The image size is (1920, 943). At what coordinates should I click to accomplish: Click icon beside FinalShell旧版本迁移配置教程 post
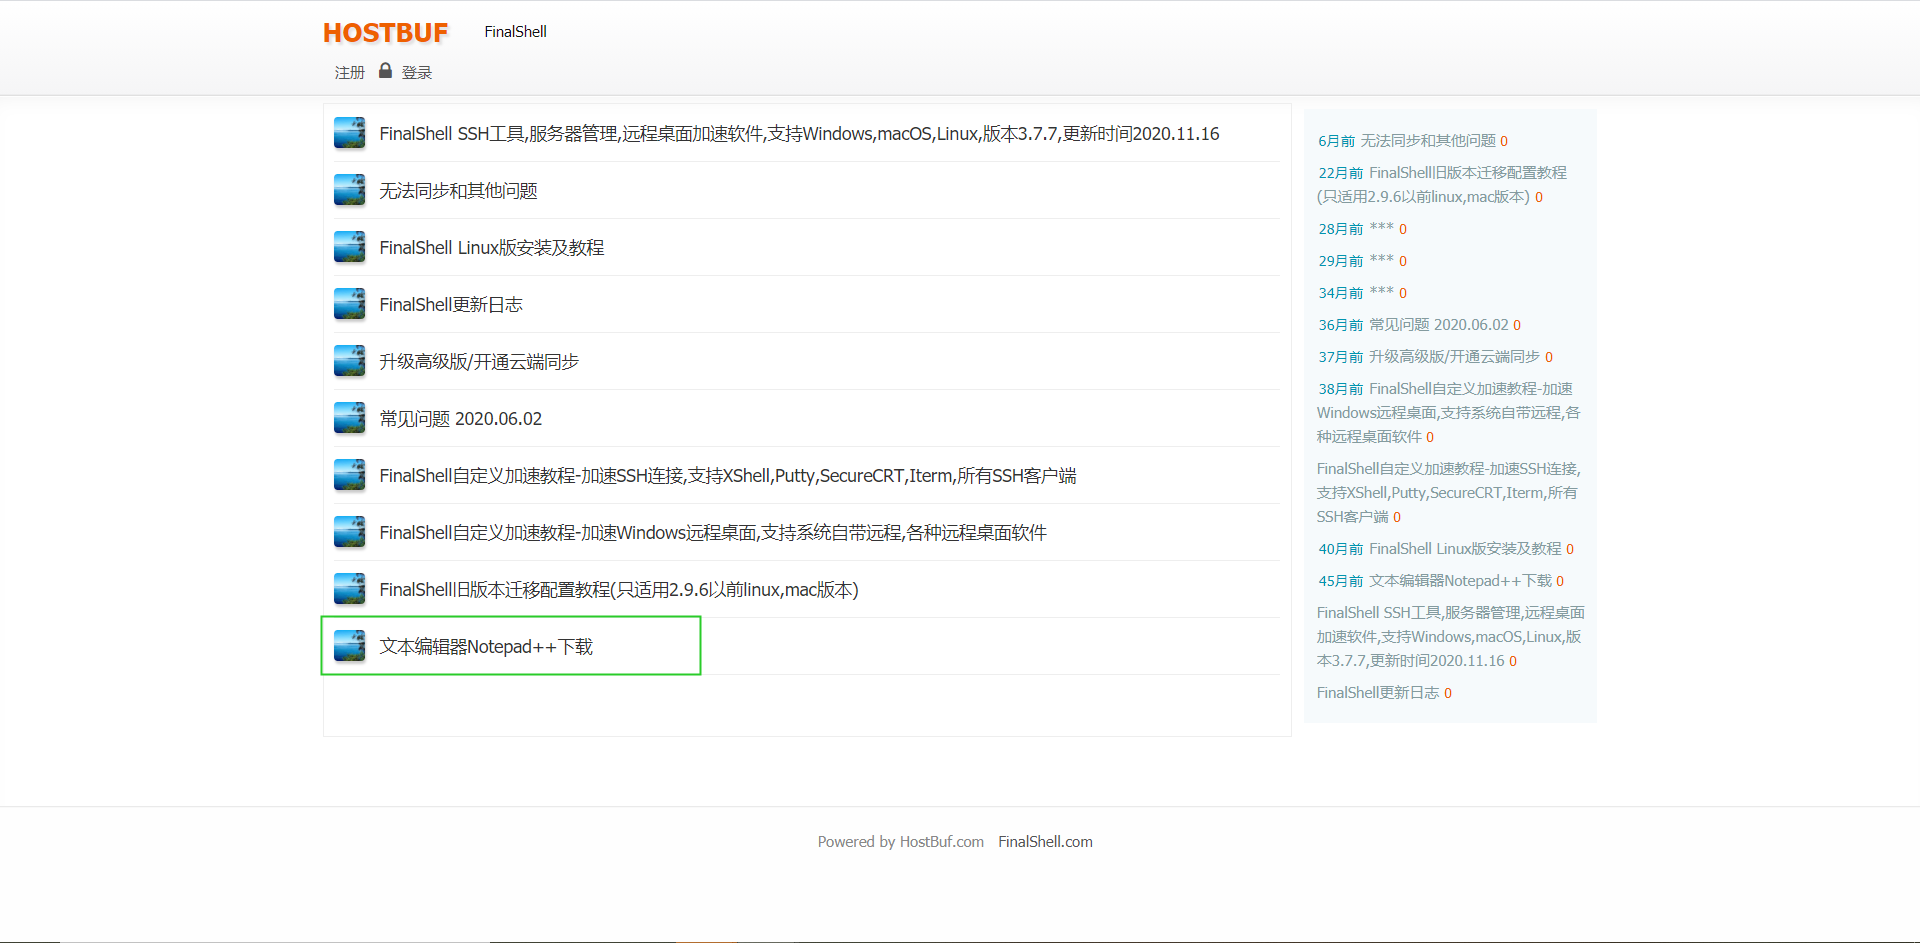(x=349, y=589)
